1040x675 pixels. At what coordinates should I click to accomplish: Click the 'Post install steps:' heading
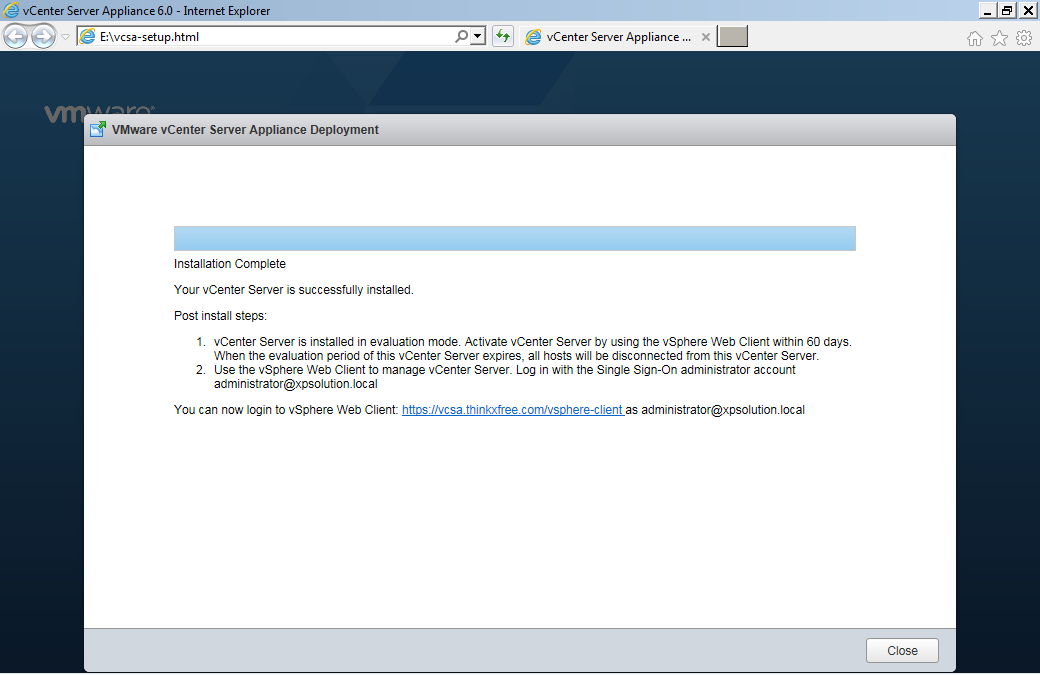point(220,316)
